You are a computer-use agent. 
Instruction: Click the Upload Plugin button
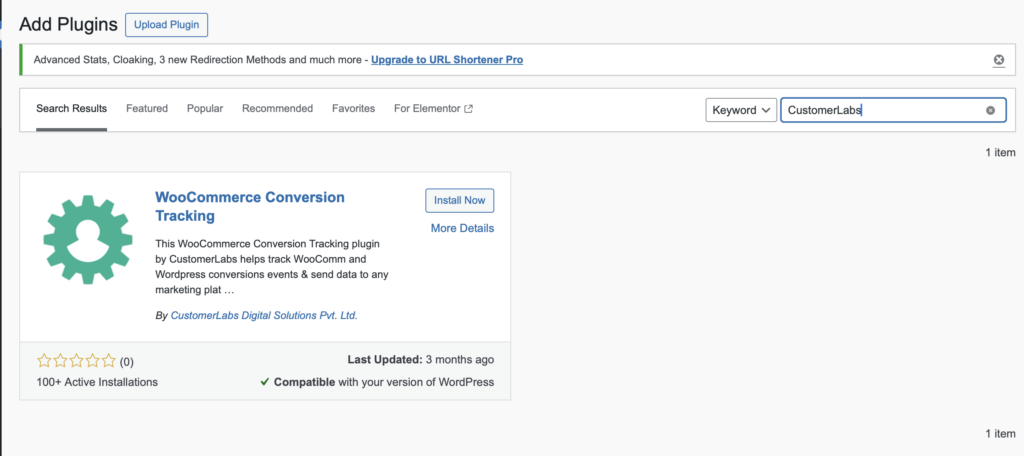pos(166,24)
